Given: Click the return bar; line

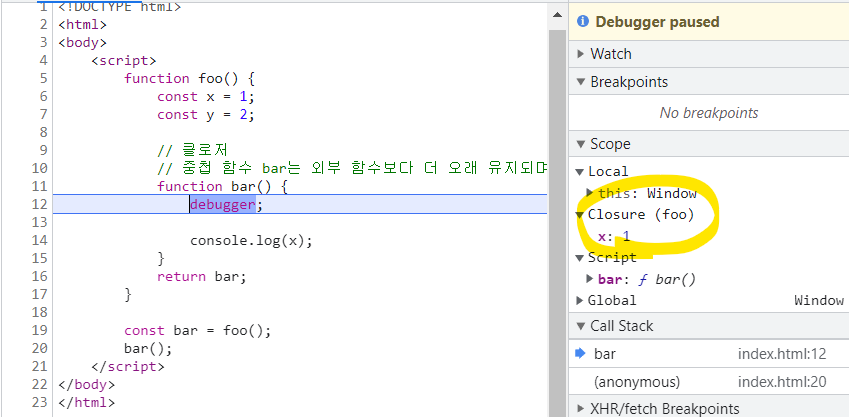Looking at the screenshot, I should click(x=201, y=277).
